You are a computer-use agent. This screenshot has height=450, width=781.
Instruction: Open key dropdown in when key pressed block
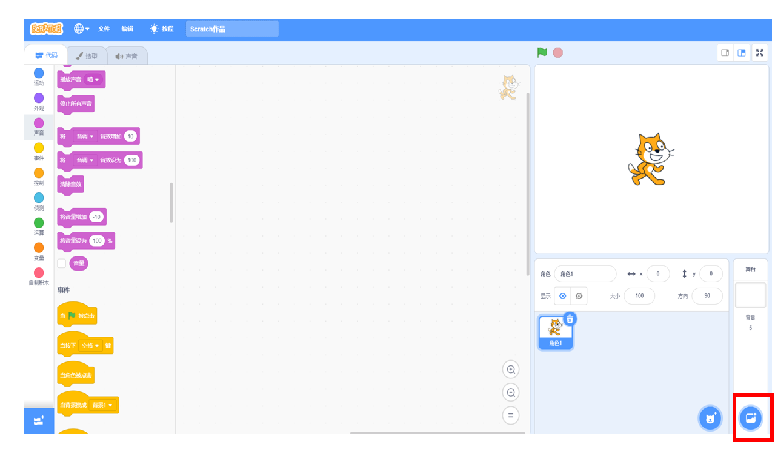coord(90,345)
